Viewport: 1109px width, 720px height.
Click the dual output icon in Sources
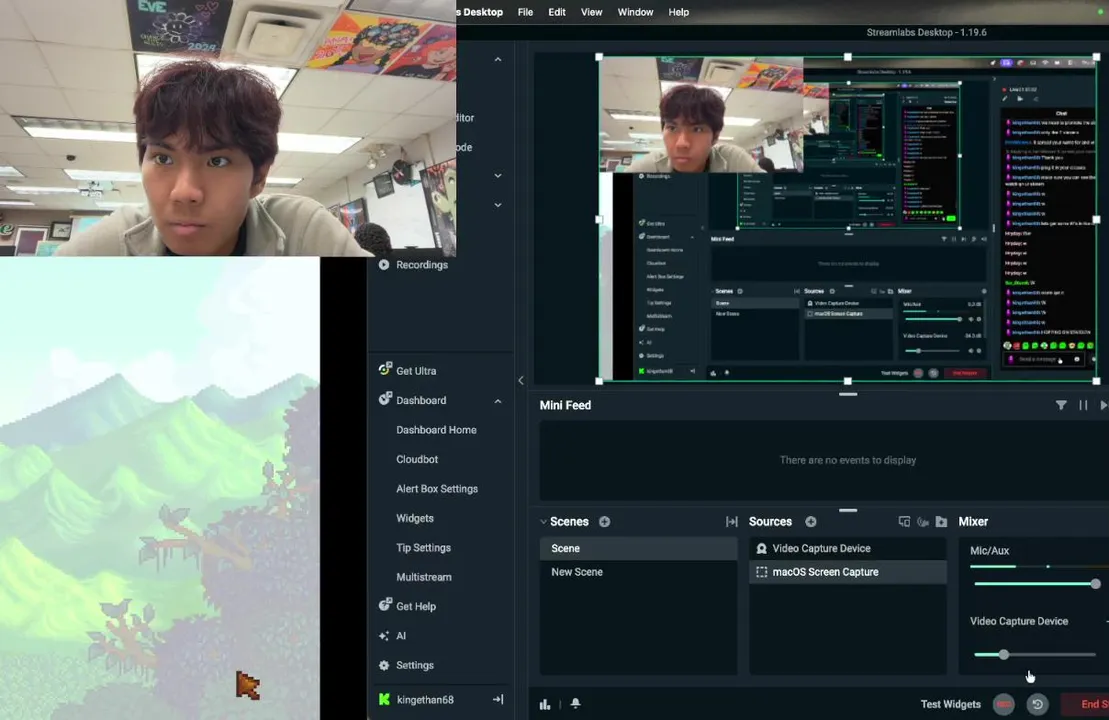pos(904,522)
